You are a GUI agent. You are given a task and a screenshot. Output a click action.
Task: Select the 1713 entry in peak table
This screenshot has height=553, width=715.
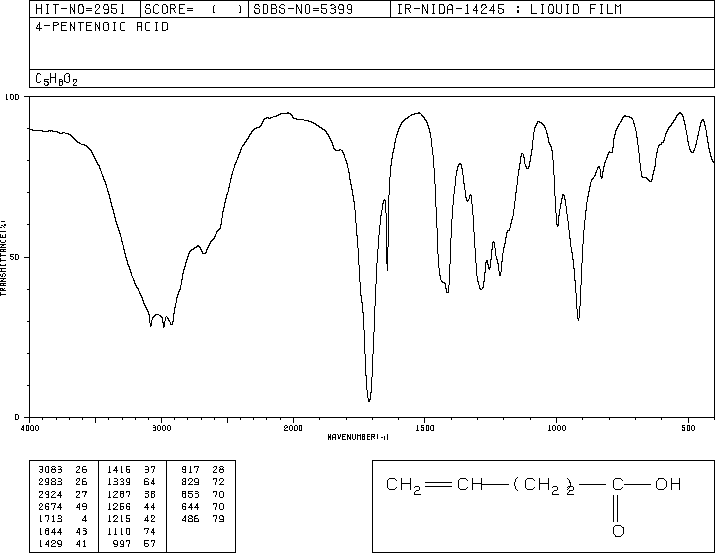pos(51,519)
